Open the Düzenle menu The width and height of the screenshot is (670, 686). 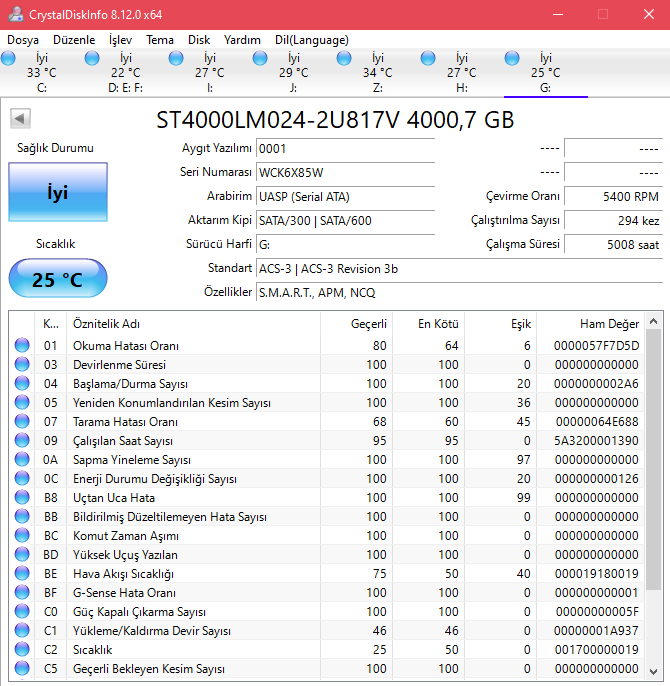tap(74, 40)
